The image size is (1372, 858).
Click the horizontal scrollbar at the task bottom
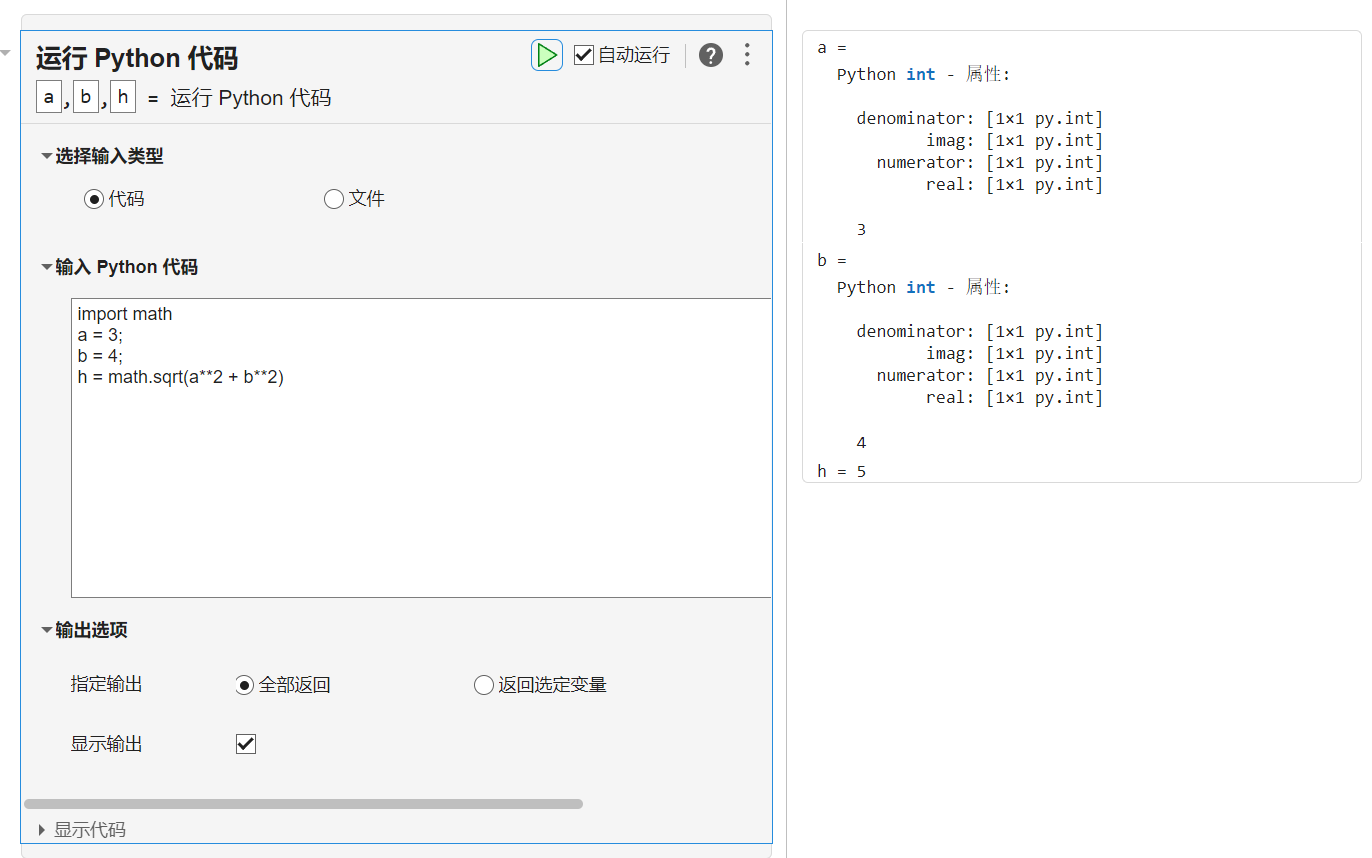click(x=303, y=803)
